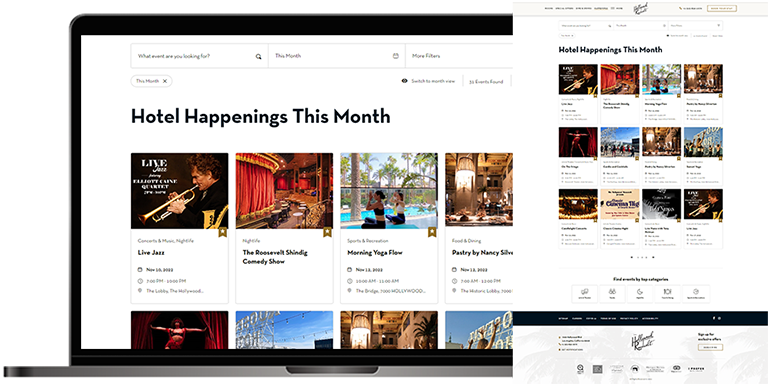Click the laptop 'What event are you looking for?' search field
The height and width of the screenshot is (385, 770).
pyautogui.click(x=199, y=56)
